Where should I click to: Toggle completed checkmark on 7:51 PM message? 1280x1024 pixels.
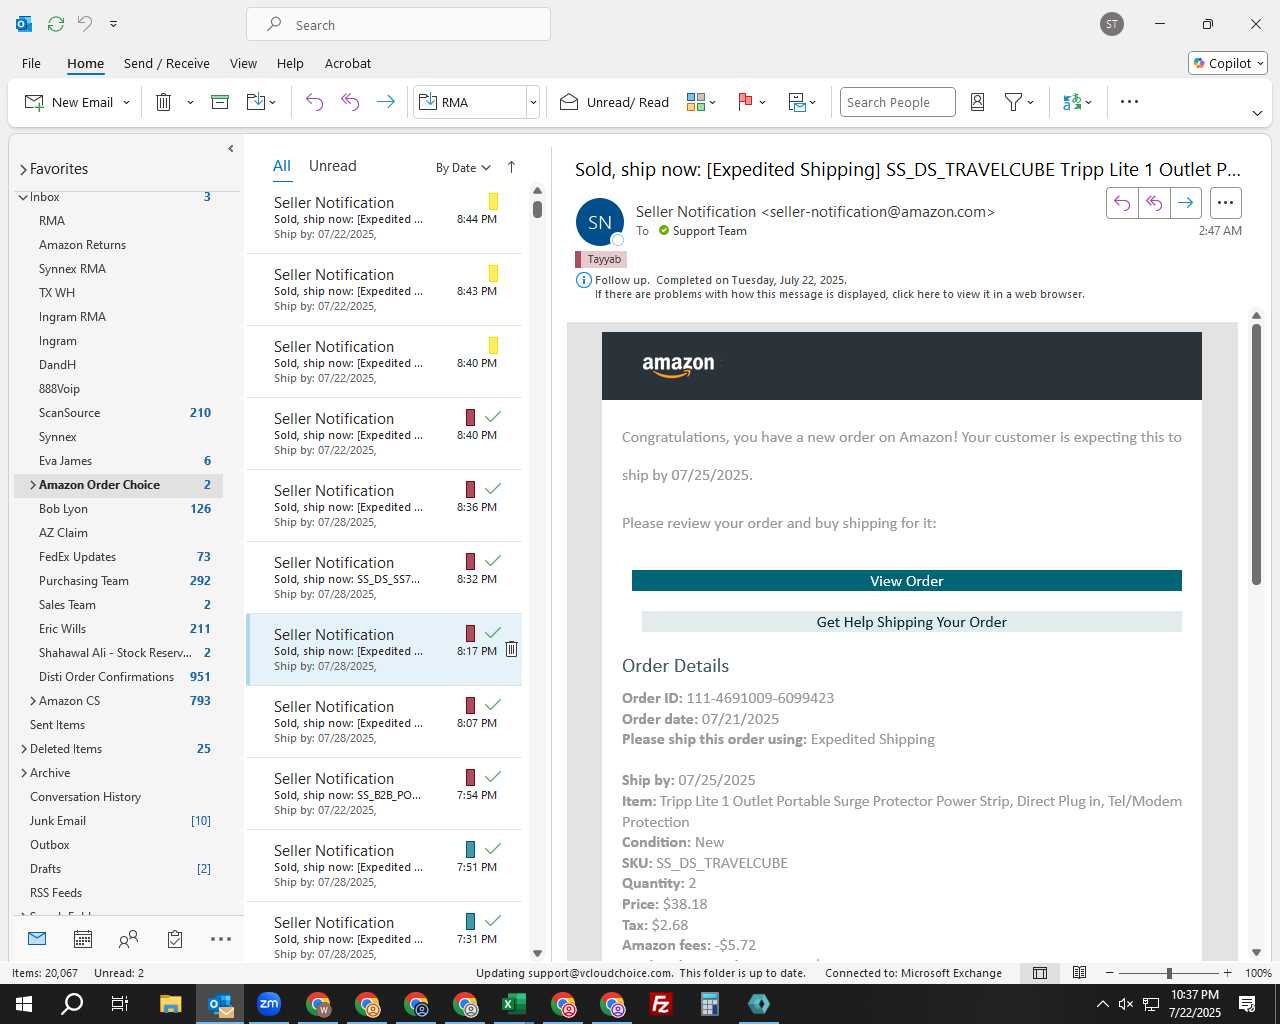coord(493,849)
